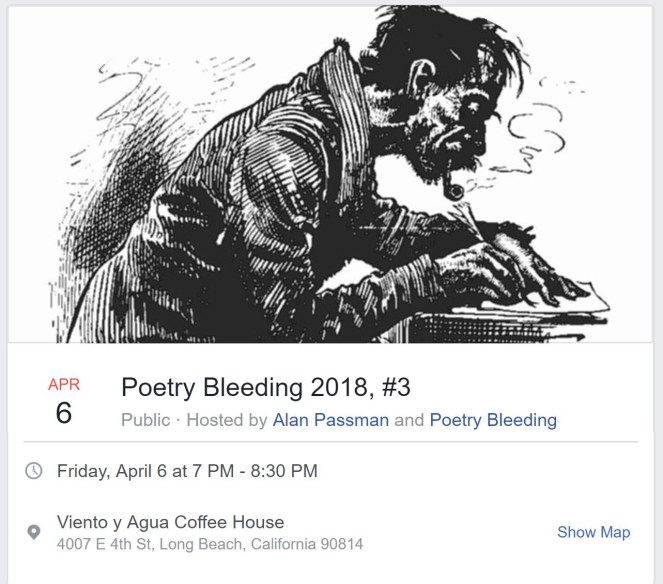Click the words 'Hosted by'
Image resolution: width=663 pixels, height=584 pixels.
[228, 420]
